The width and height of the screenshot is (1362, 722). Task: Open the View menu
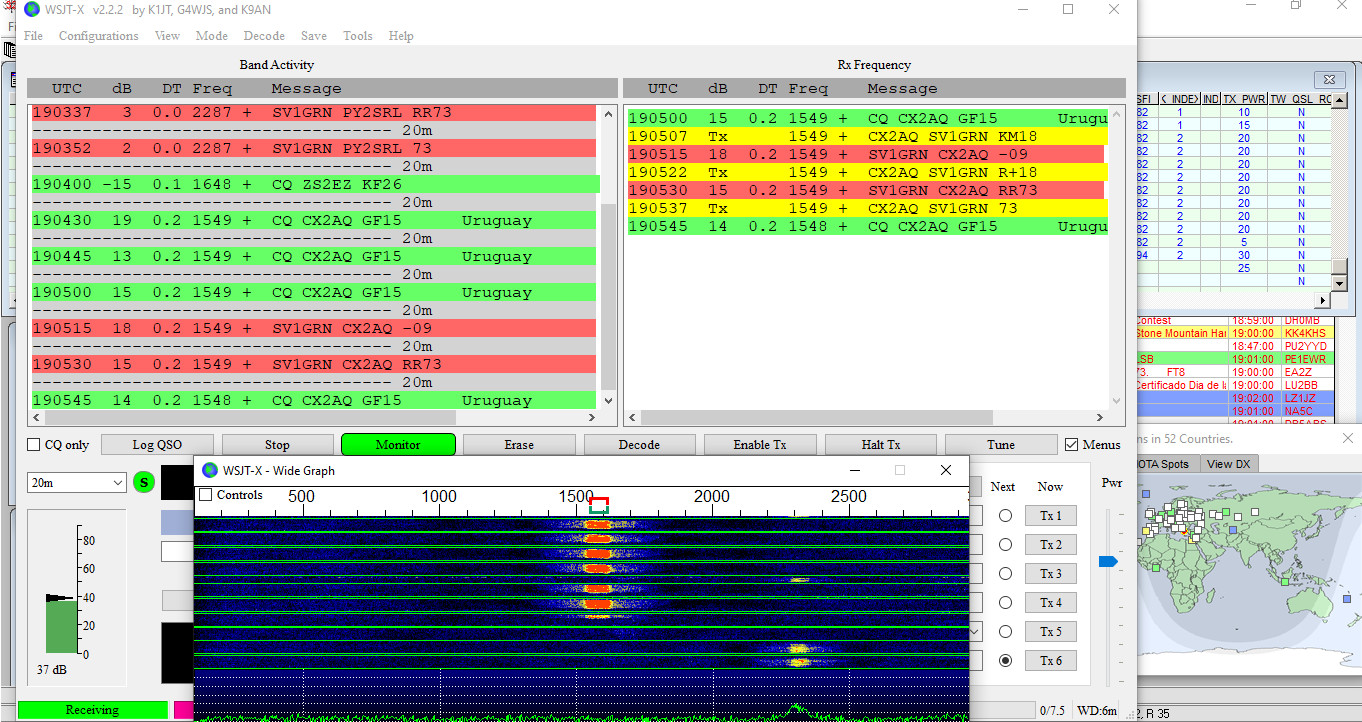click(167, 36)
